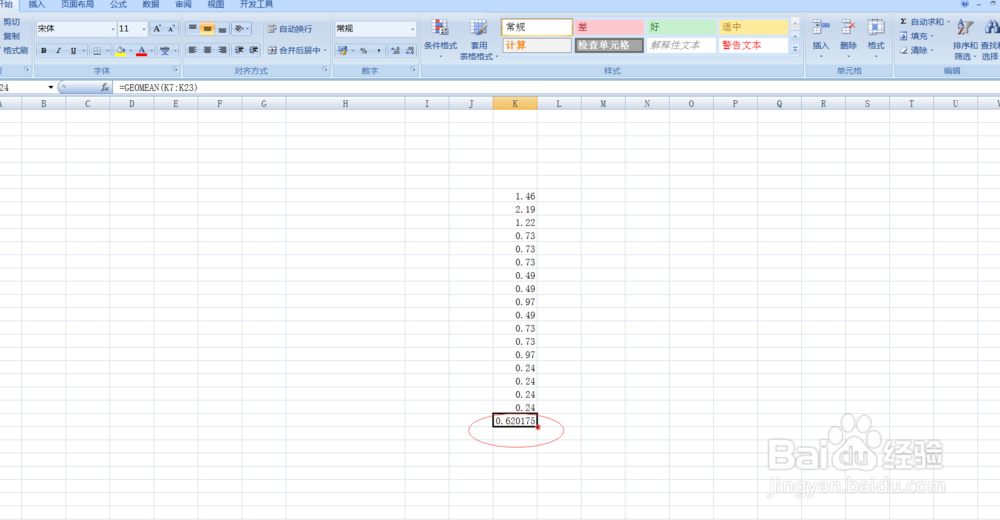
Task: Switch to the 审阅 ribbon tab
Action: (184, 4)
